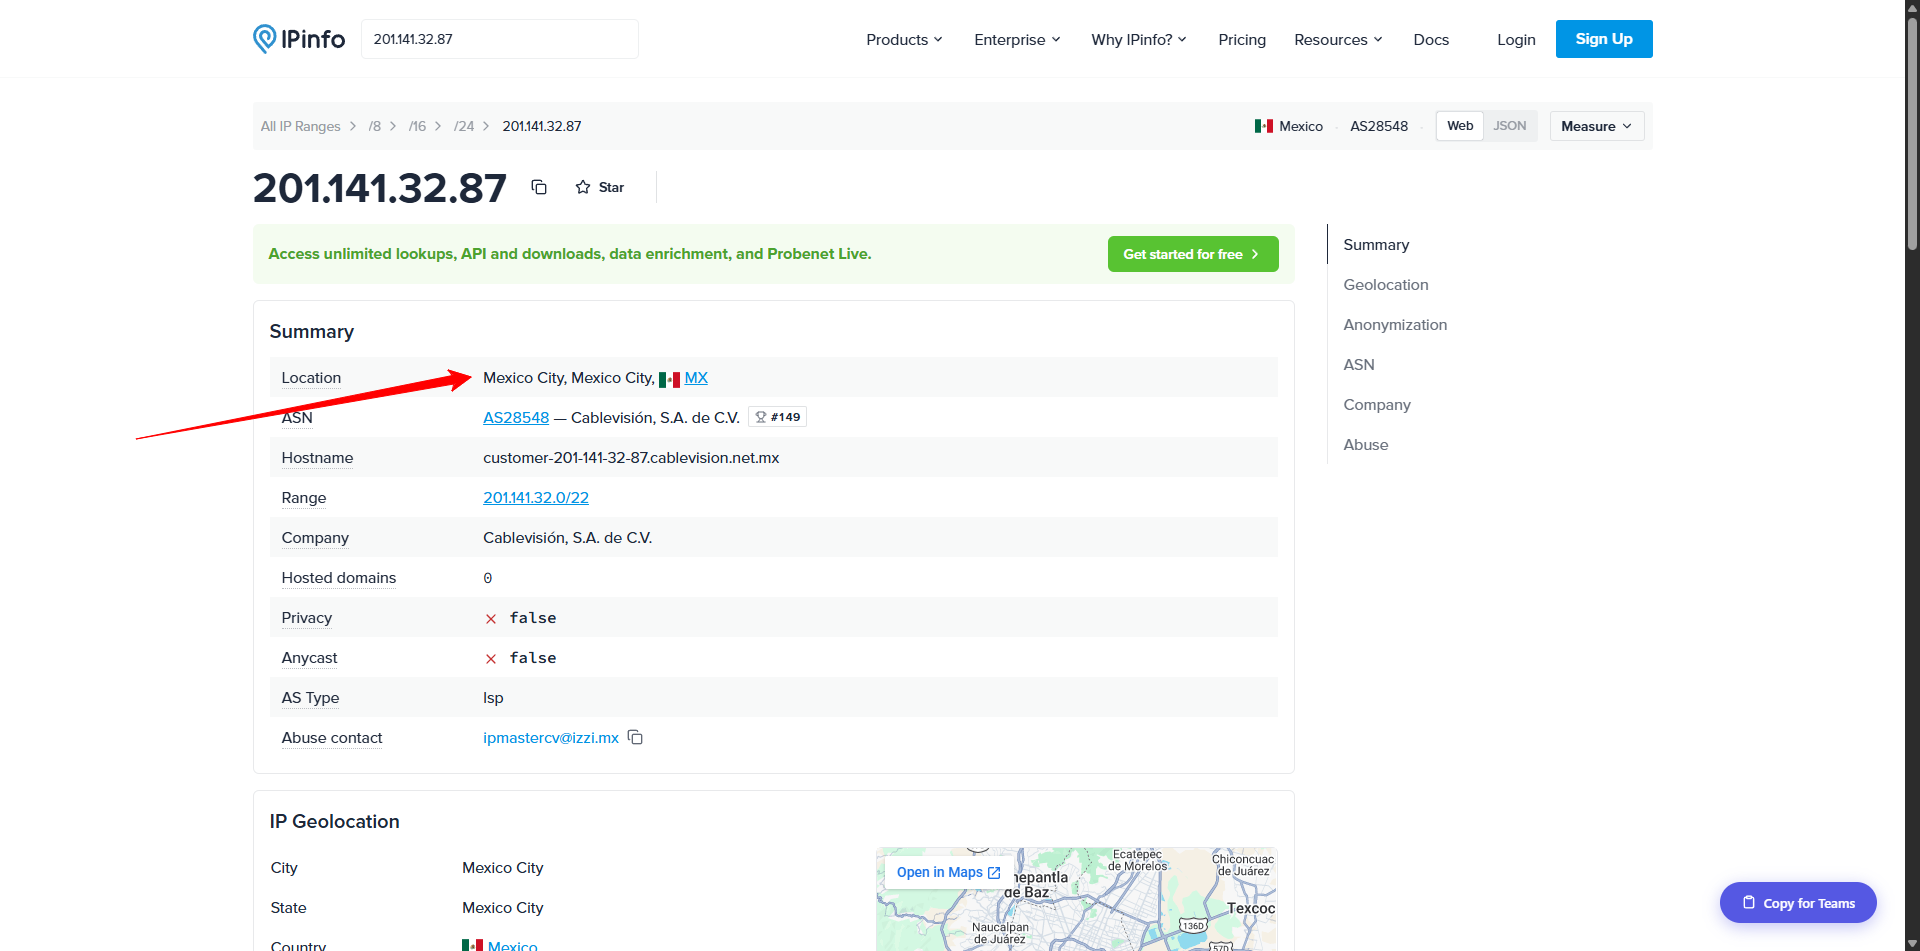Viewport: 1920px width, 951px height.
Task: Jump to ASN in the side navigation
Action: tap(1359, 365)
